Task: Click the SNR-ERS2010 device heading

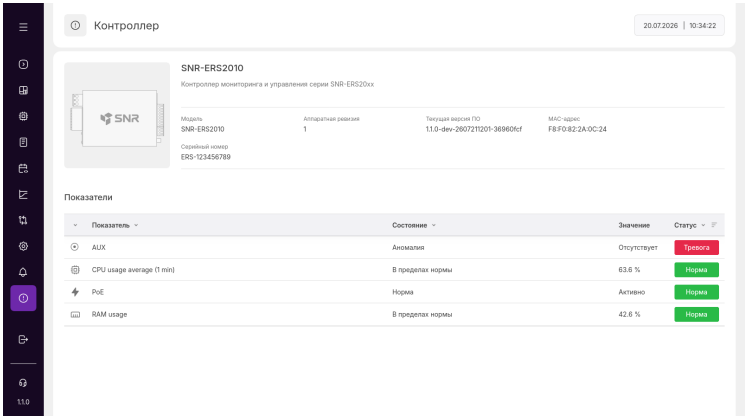Action: coord(212,68)
